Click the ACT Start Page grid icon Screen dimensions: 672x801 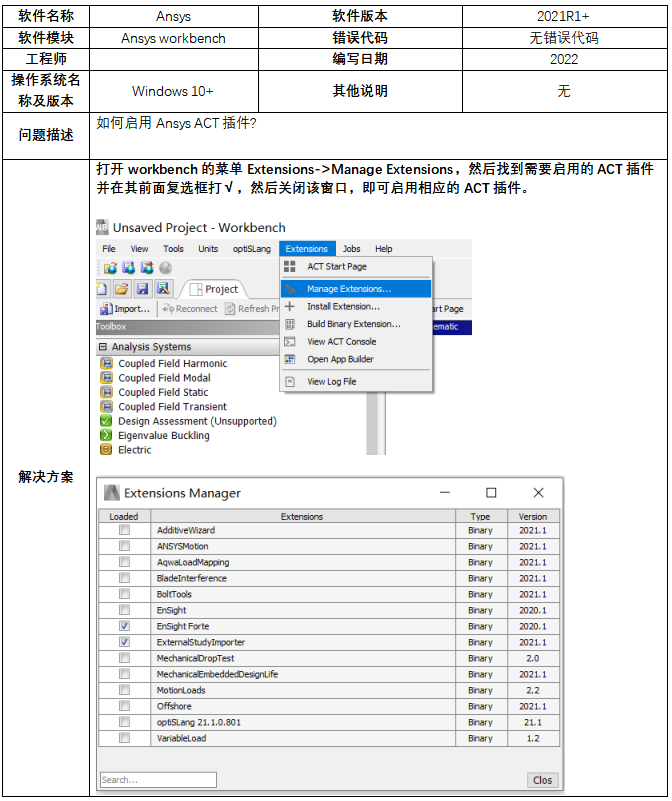point(290,267)
